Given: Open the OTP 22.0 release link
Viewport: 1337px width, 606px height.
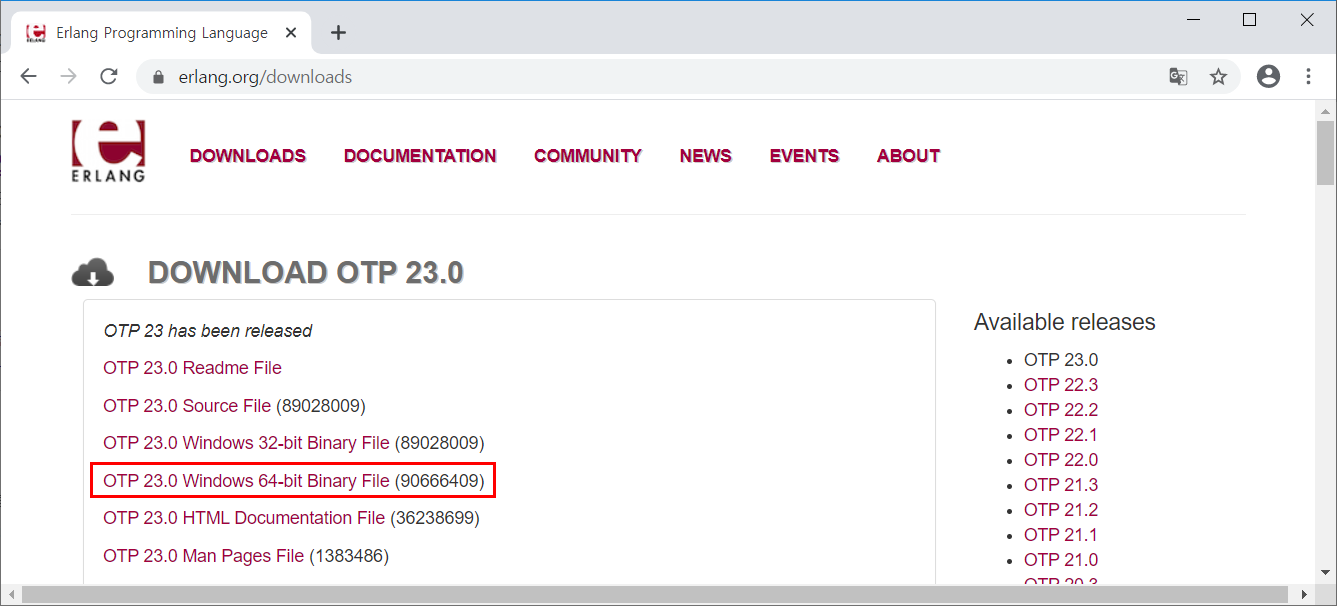Looking at the screenshot, I should click(1061, 460).
